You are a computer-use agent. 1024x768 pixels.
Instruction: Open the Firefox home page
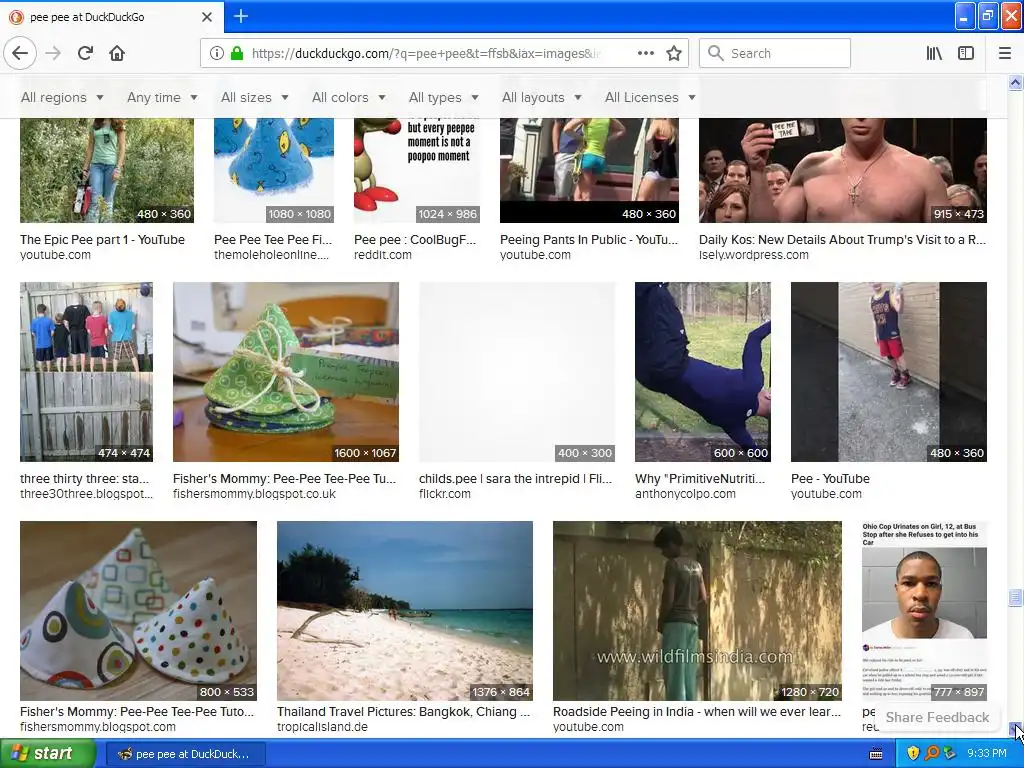pyautogui.click(x=117, y=54)
